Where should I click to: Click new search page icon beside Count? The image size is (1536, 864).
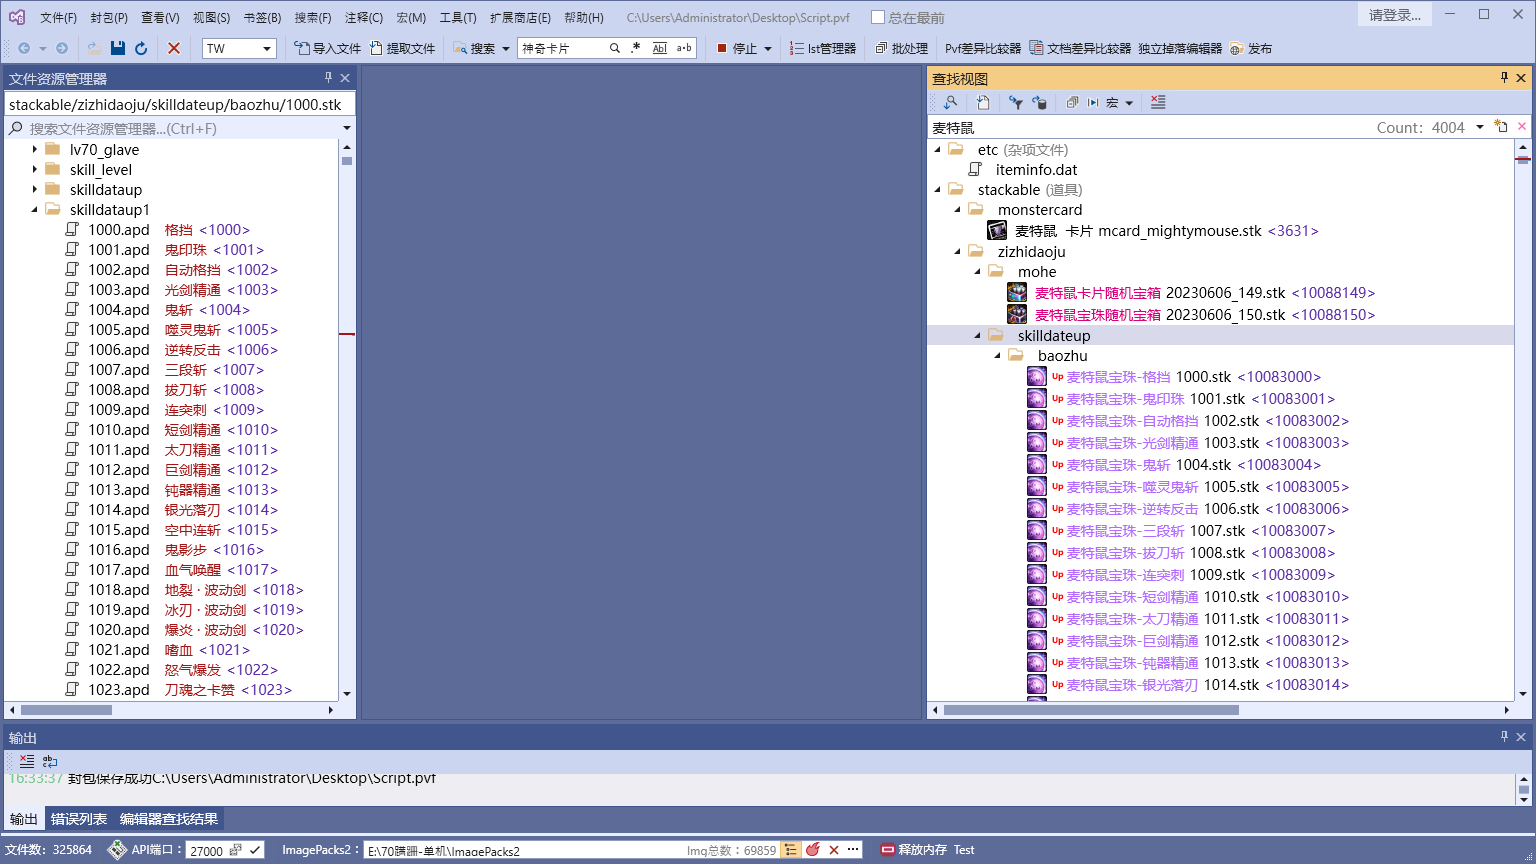[x=1501, y=126]
